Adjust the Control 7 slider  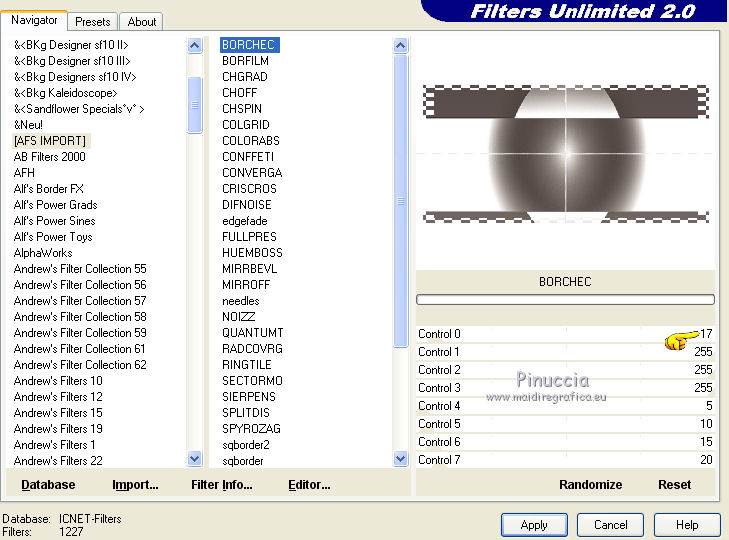pyautogui.click(x=565, y=460)
